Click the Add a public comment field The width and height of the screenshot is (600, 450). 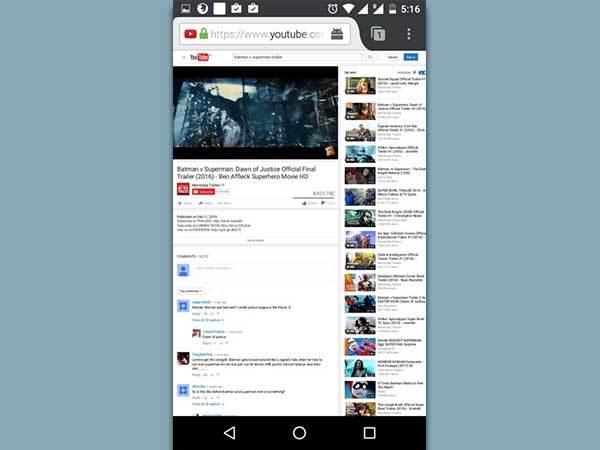[x=260, y=268]
